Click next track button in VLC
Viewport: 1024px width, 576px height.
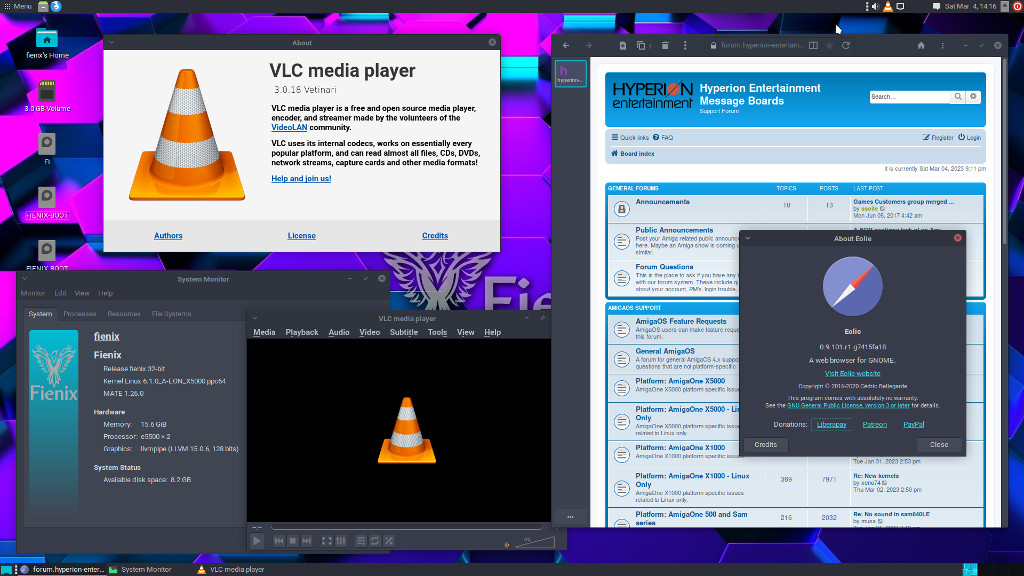[306, 541]
